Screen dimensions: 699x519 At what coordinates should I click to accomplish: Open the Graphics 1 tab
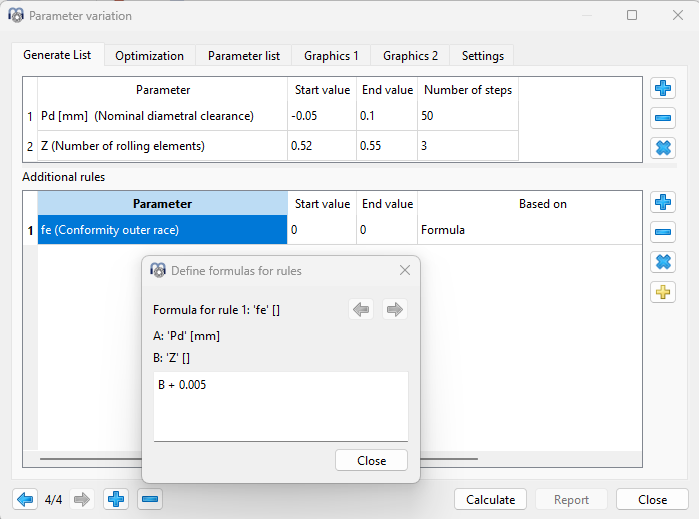(331, 56)
